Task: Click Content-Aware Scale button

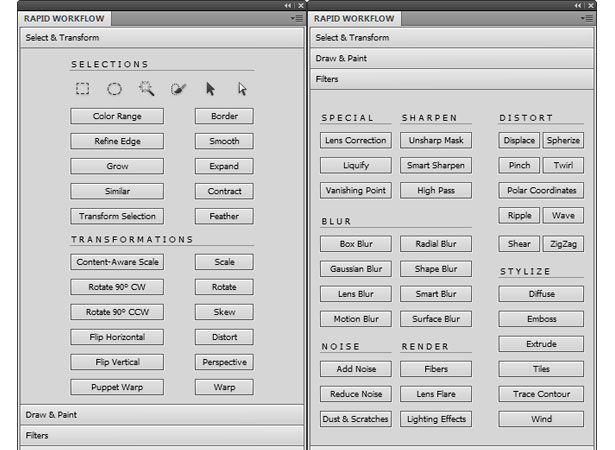Action: [x=117, y=262]
